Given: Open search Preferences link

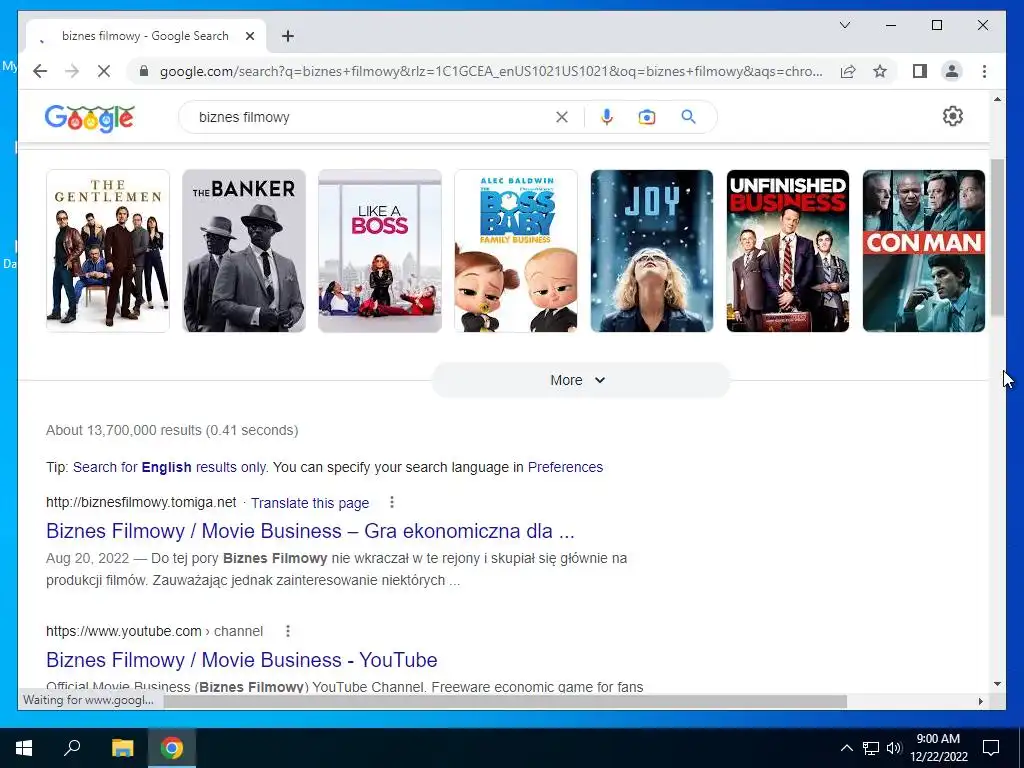Looking at the screenshot, I should (565, 467).
